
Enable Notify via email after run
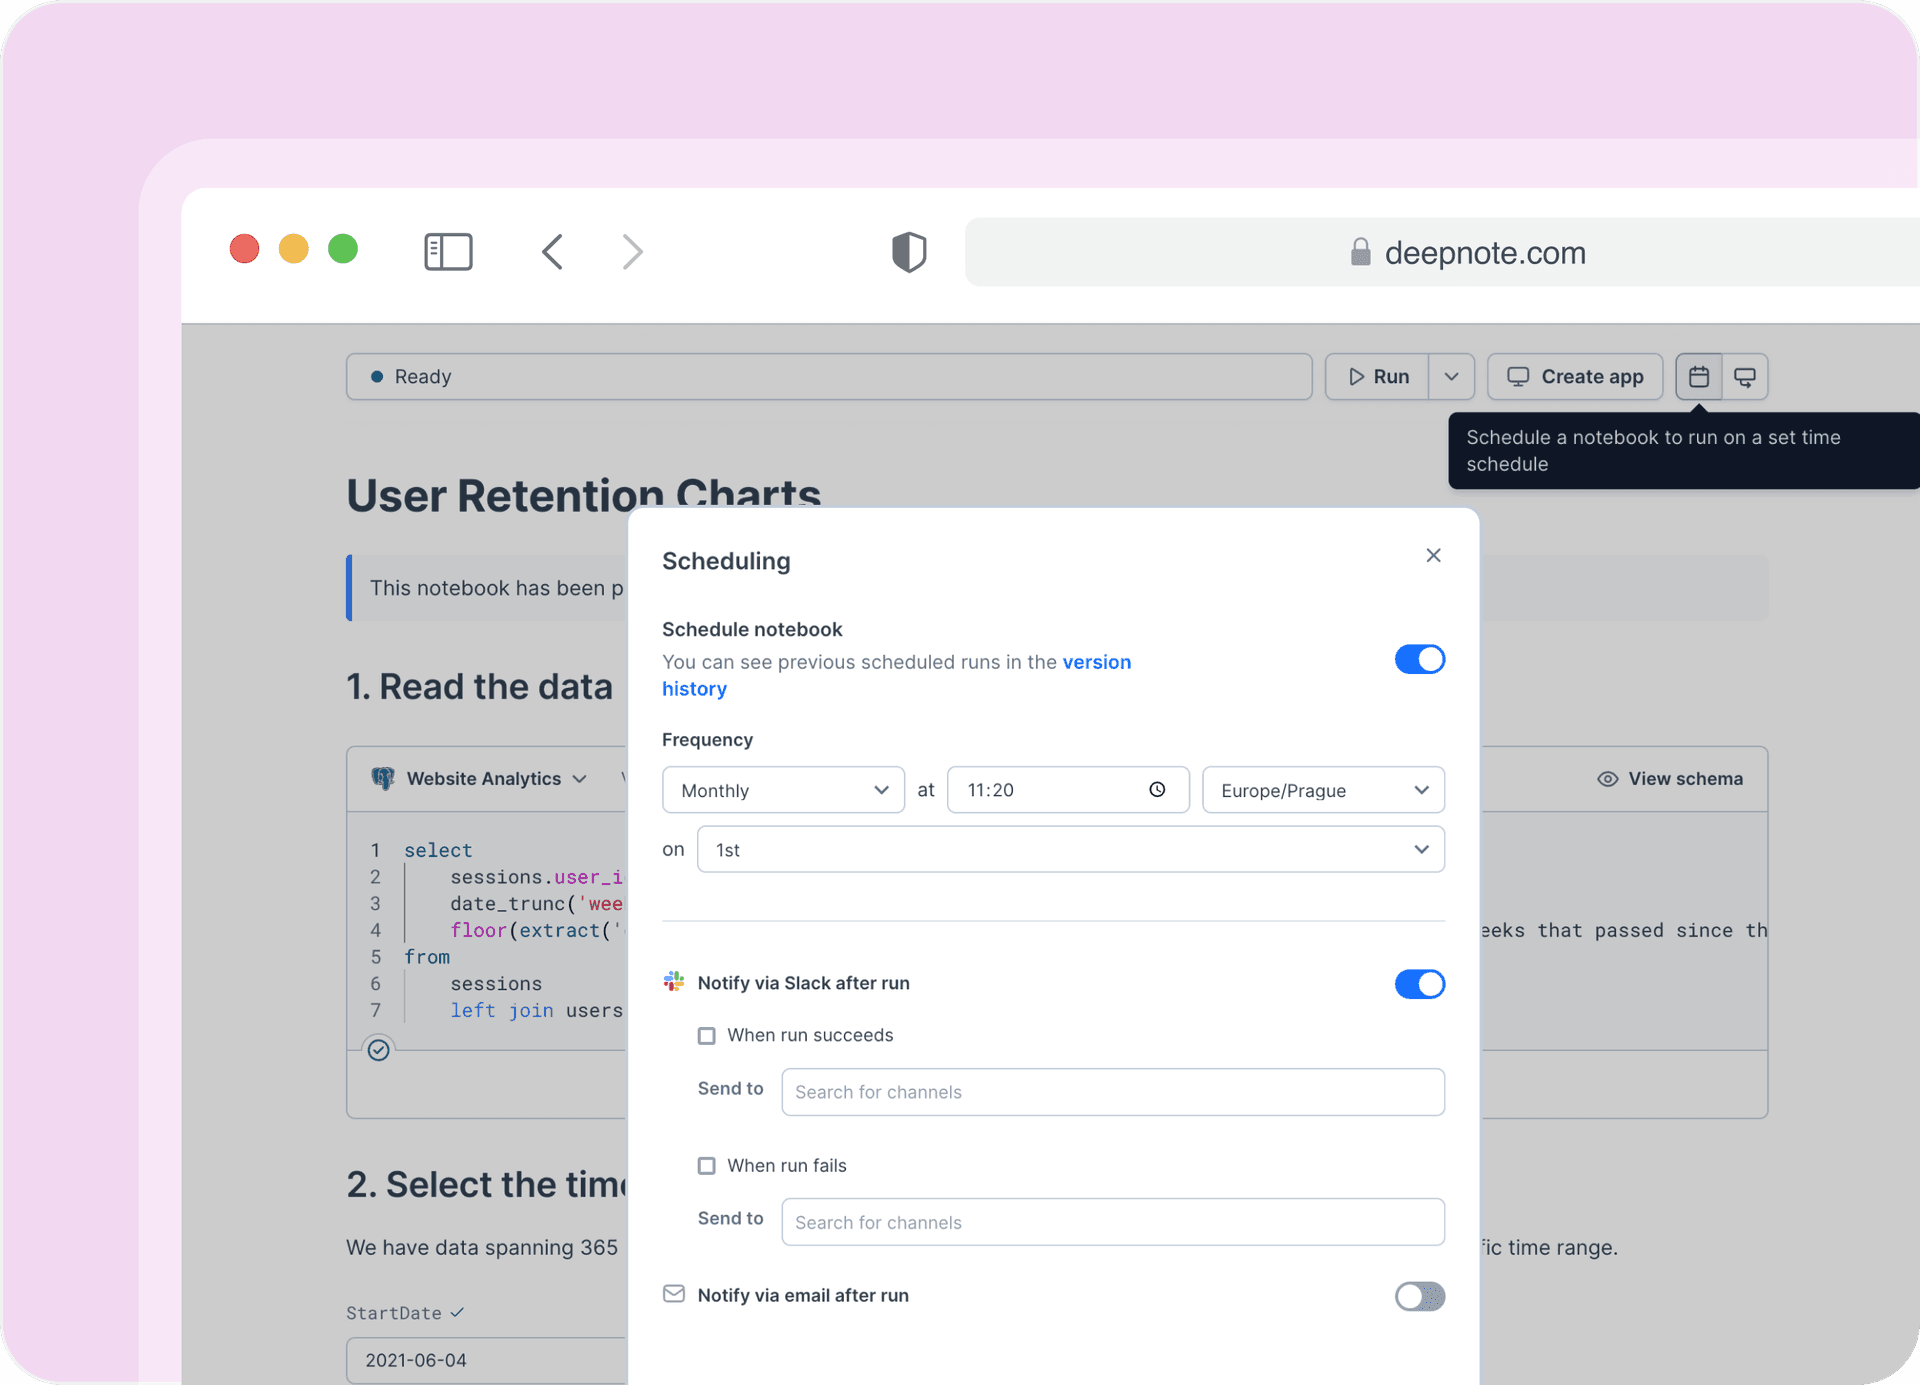click(x=1419, y=1296)
